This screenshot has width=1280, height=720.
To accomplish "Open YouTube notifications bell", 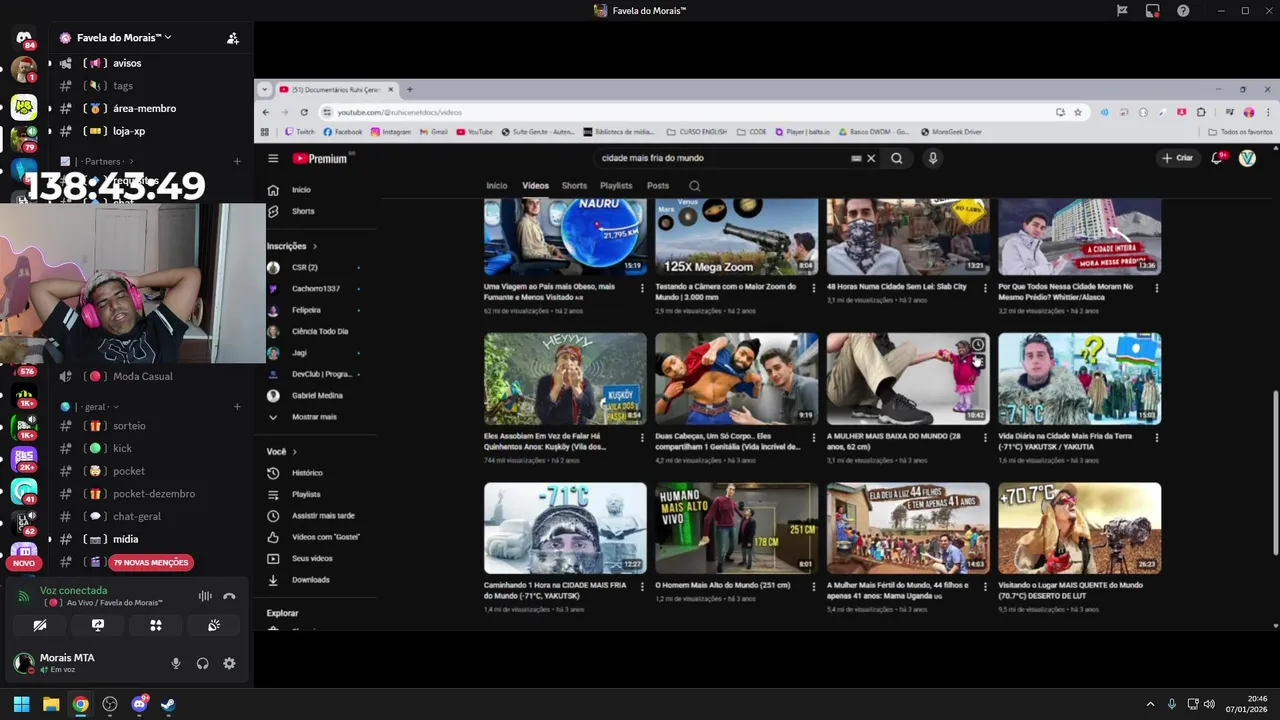I will [1217, 158].
